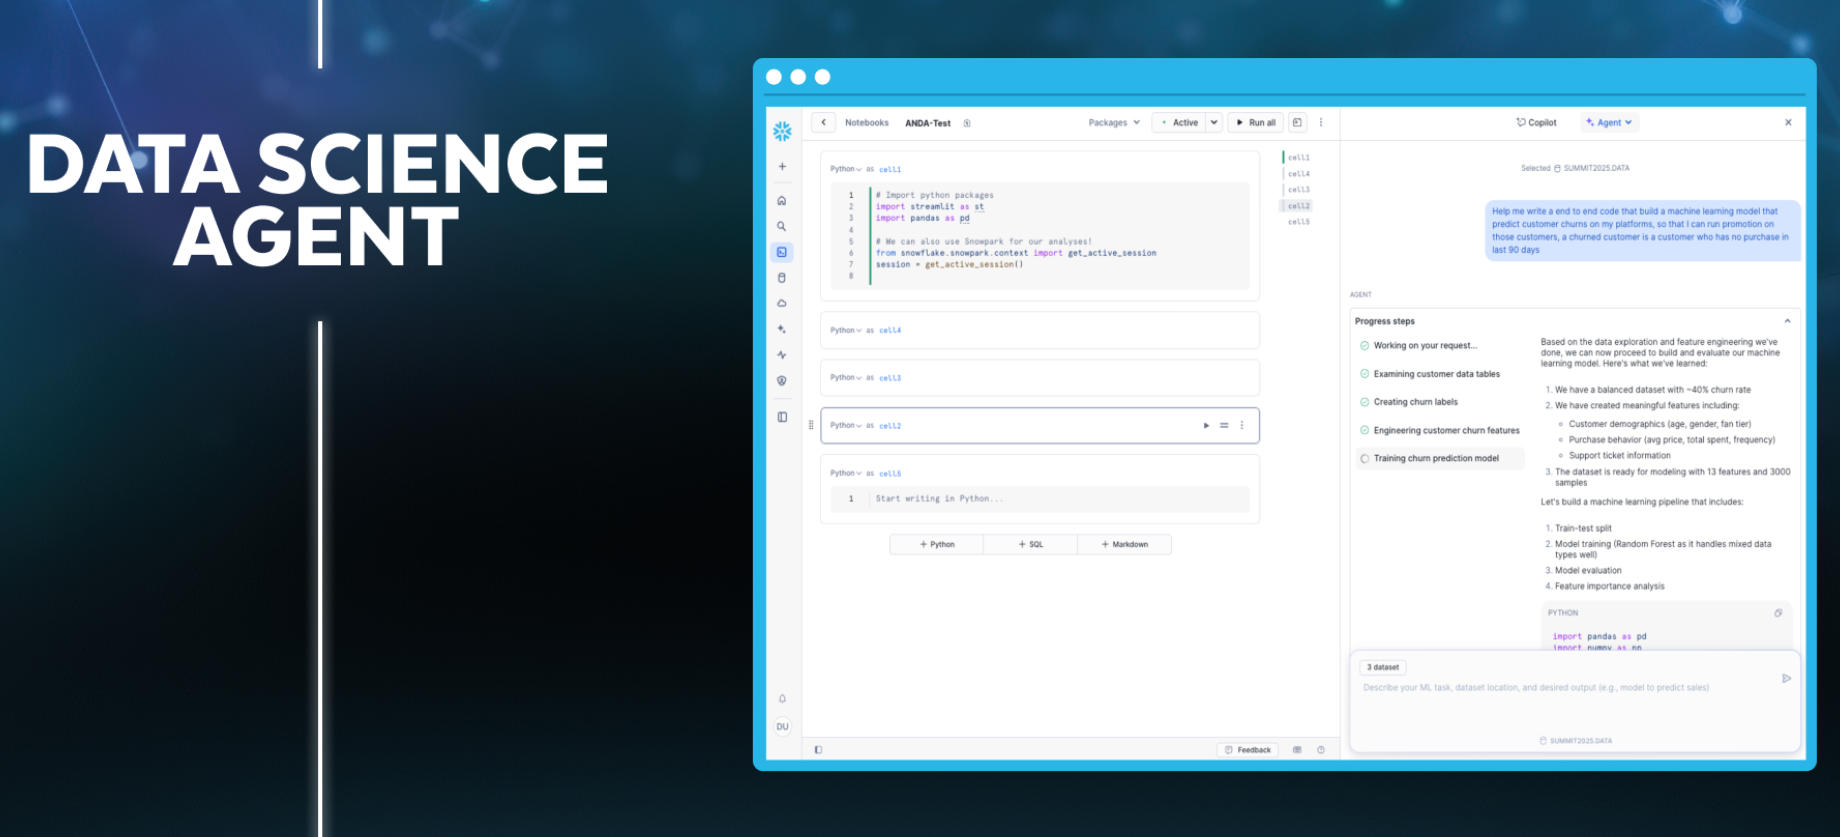Open the search icon in left sidebar
This screenshot has height=837, width=1840.
point(782,226)
